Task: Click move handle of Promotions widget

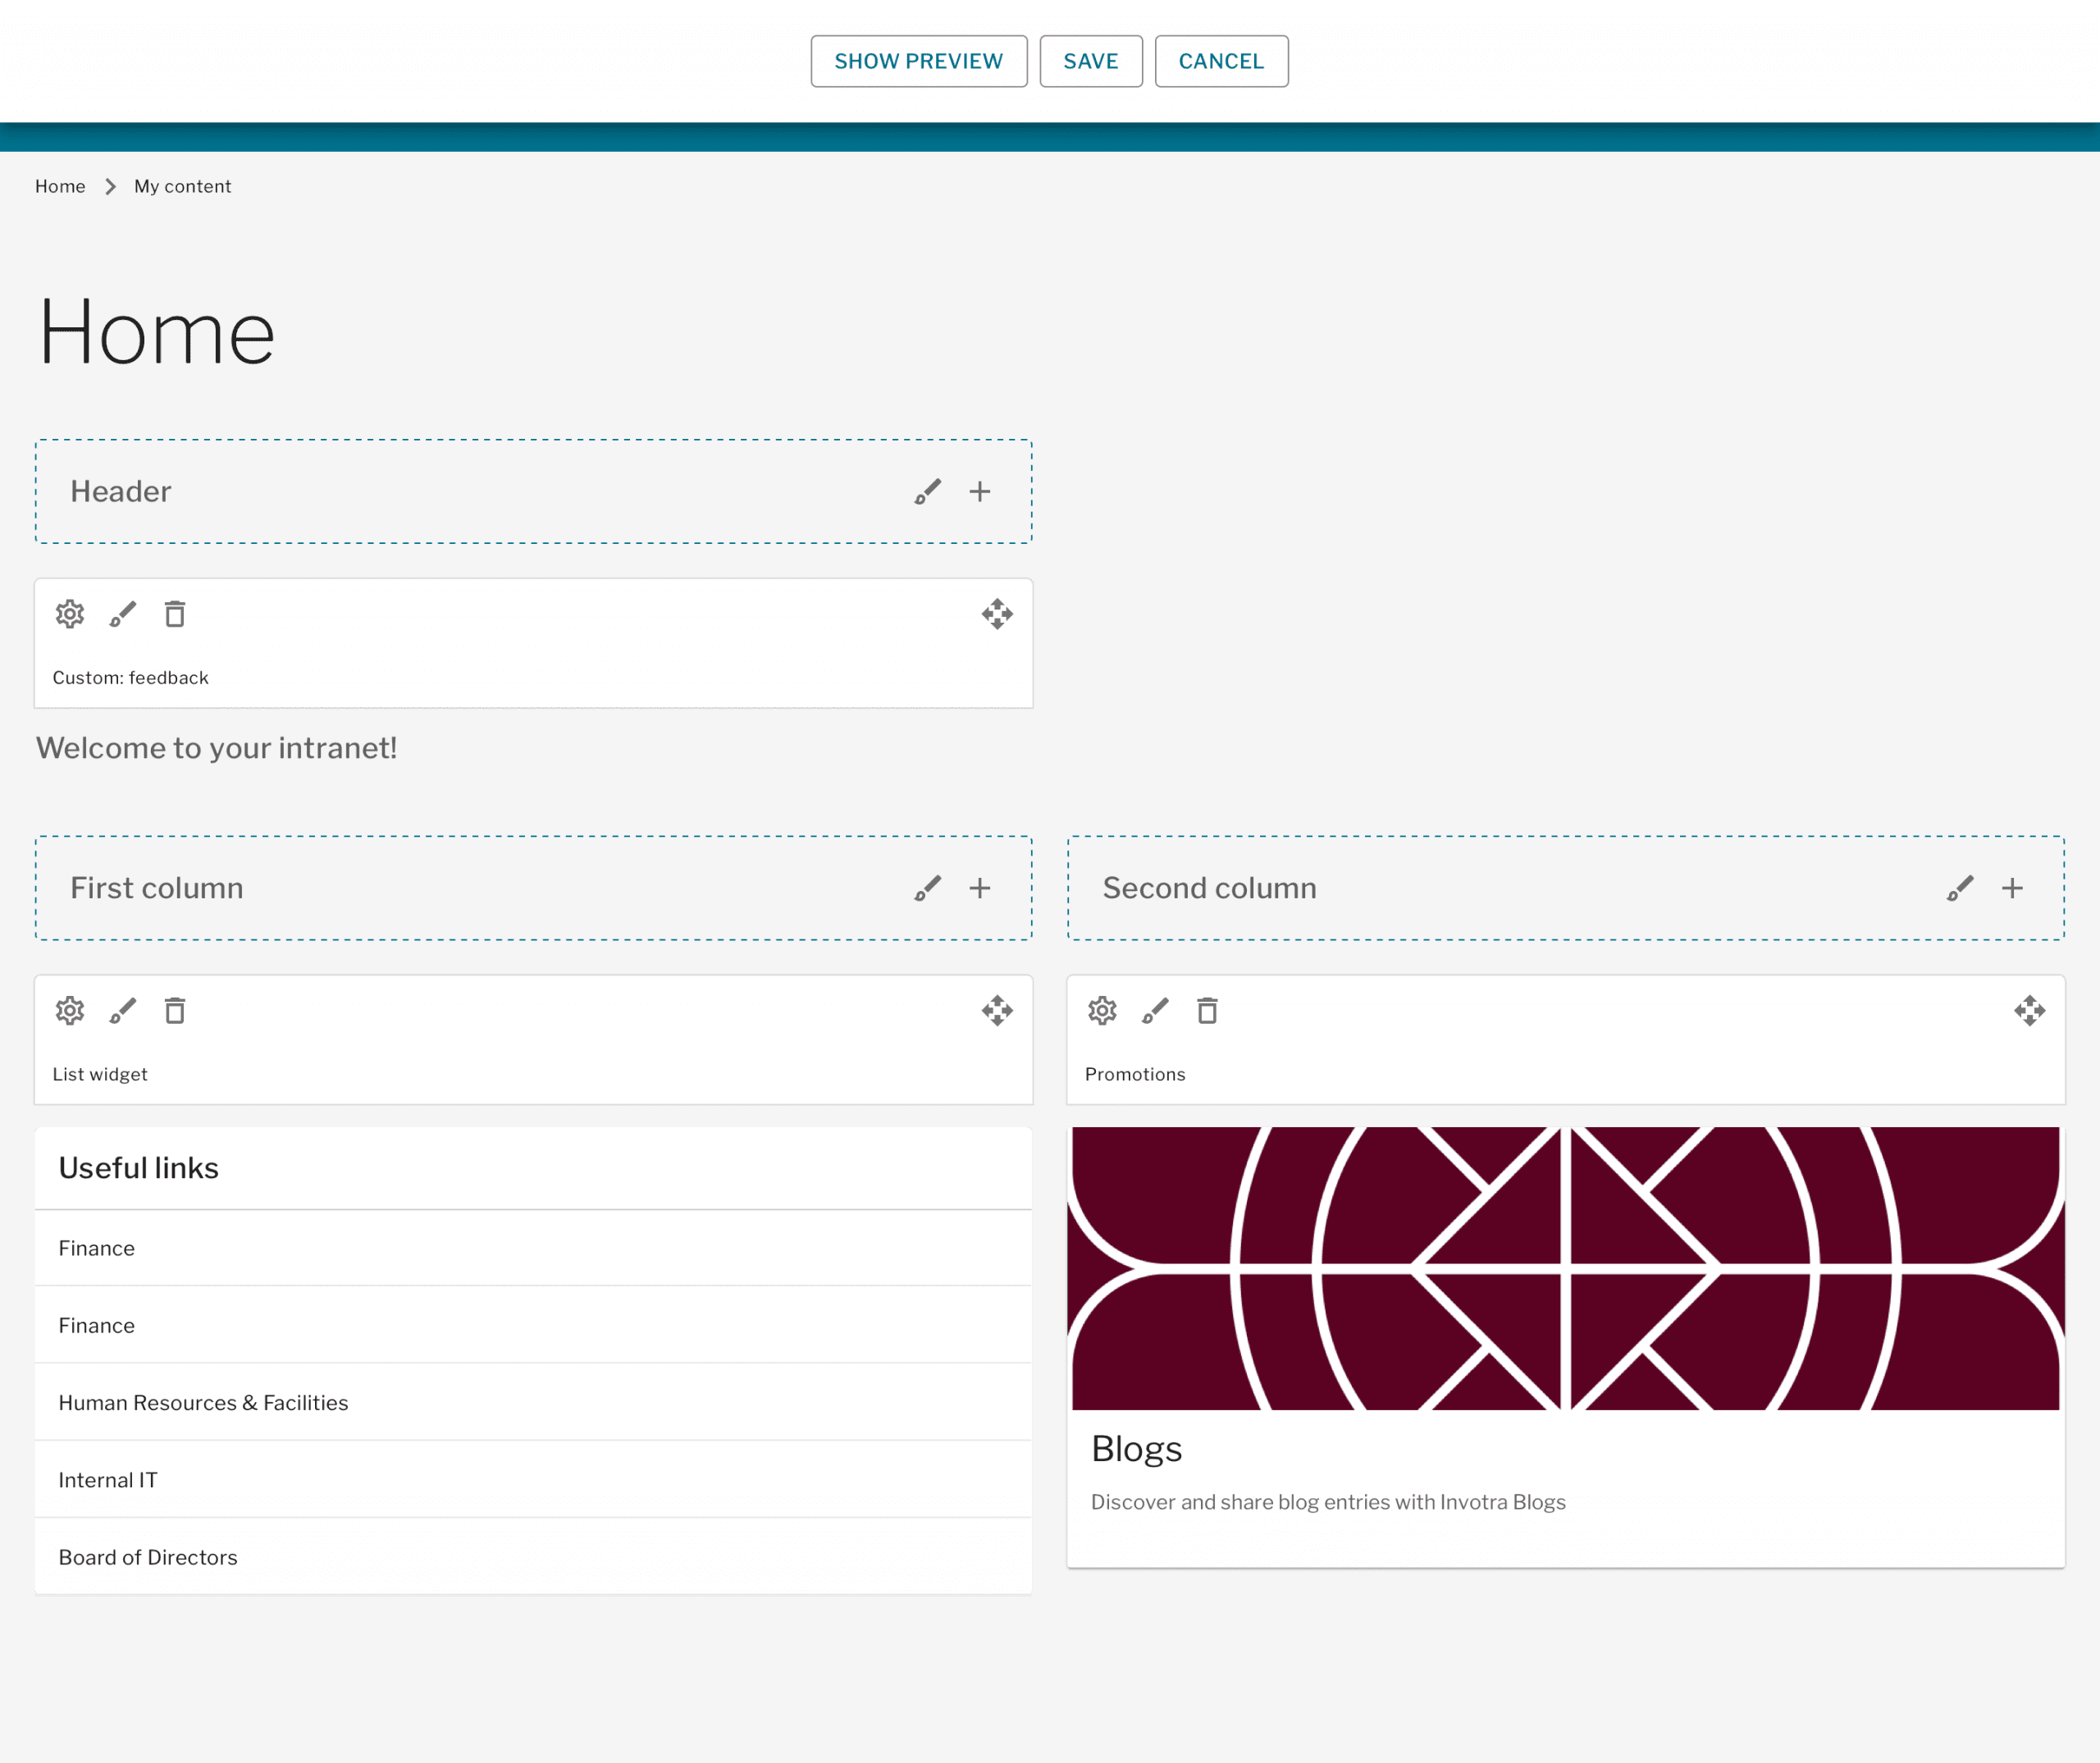Action: click(x=2030, y=1011)
